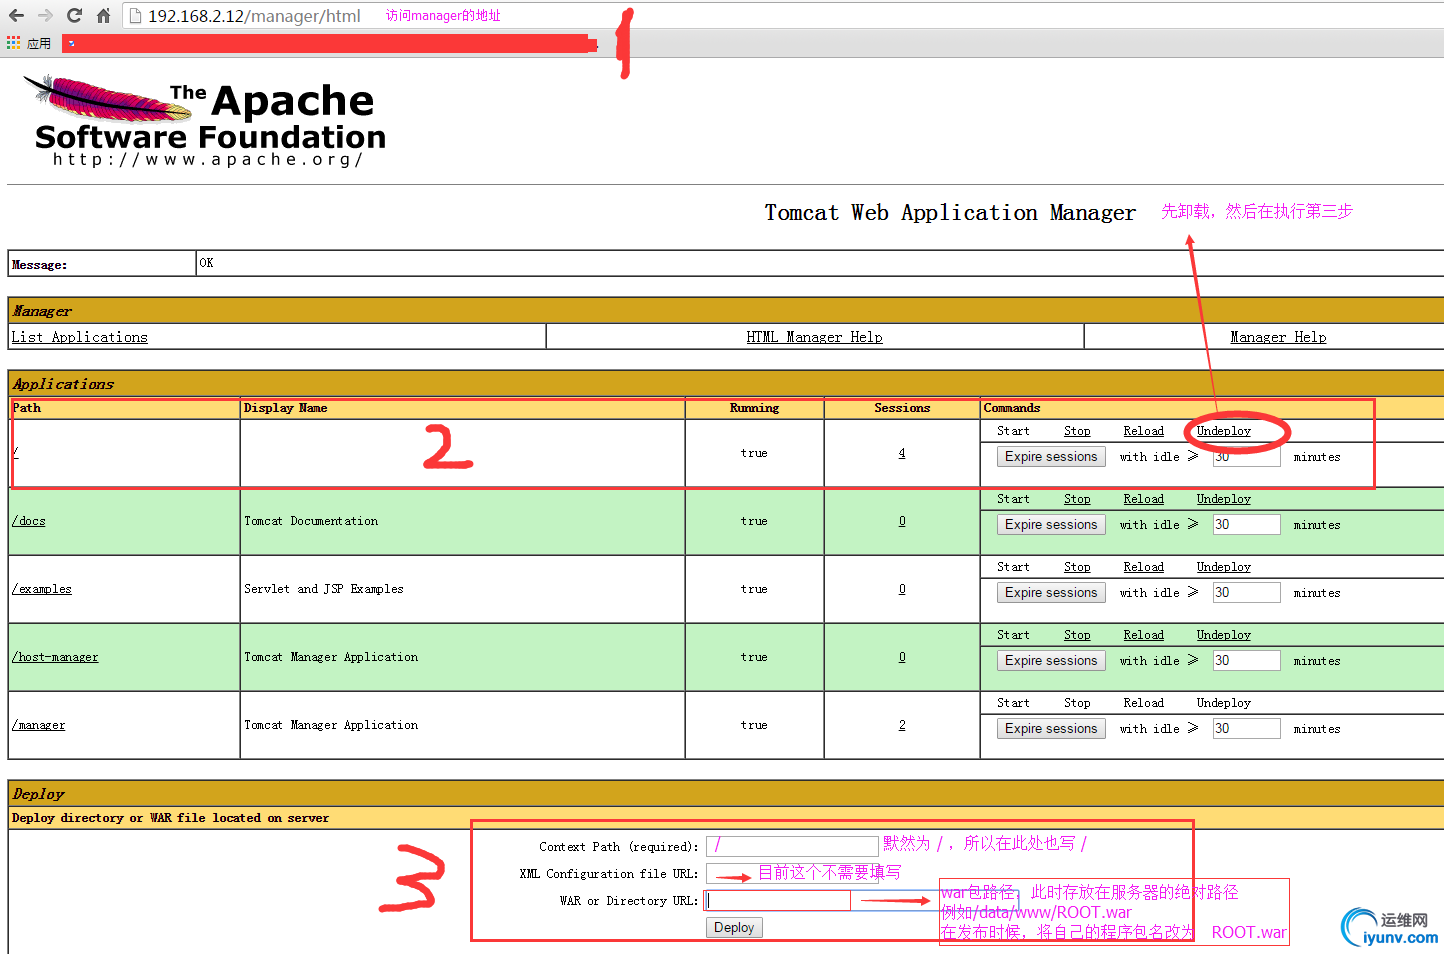Viewport: 1444px width, 954px height.
Task: Open the /examples application path
Action: tap(42, 589)
